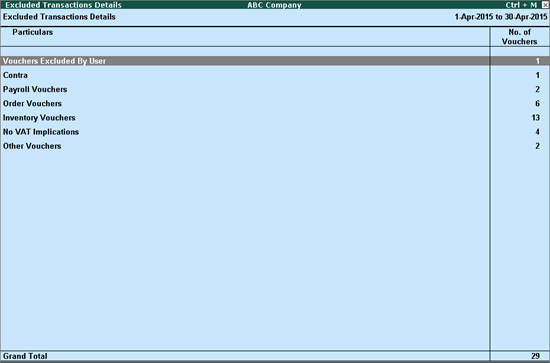550x363 pixels.
Task: Select the Order Vouchers row
Action: 275,103
